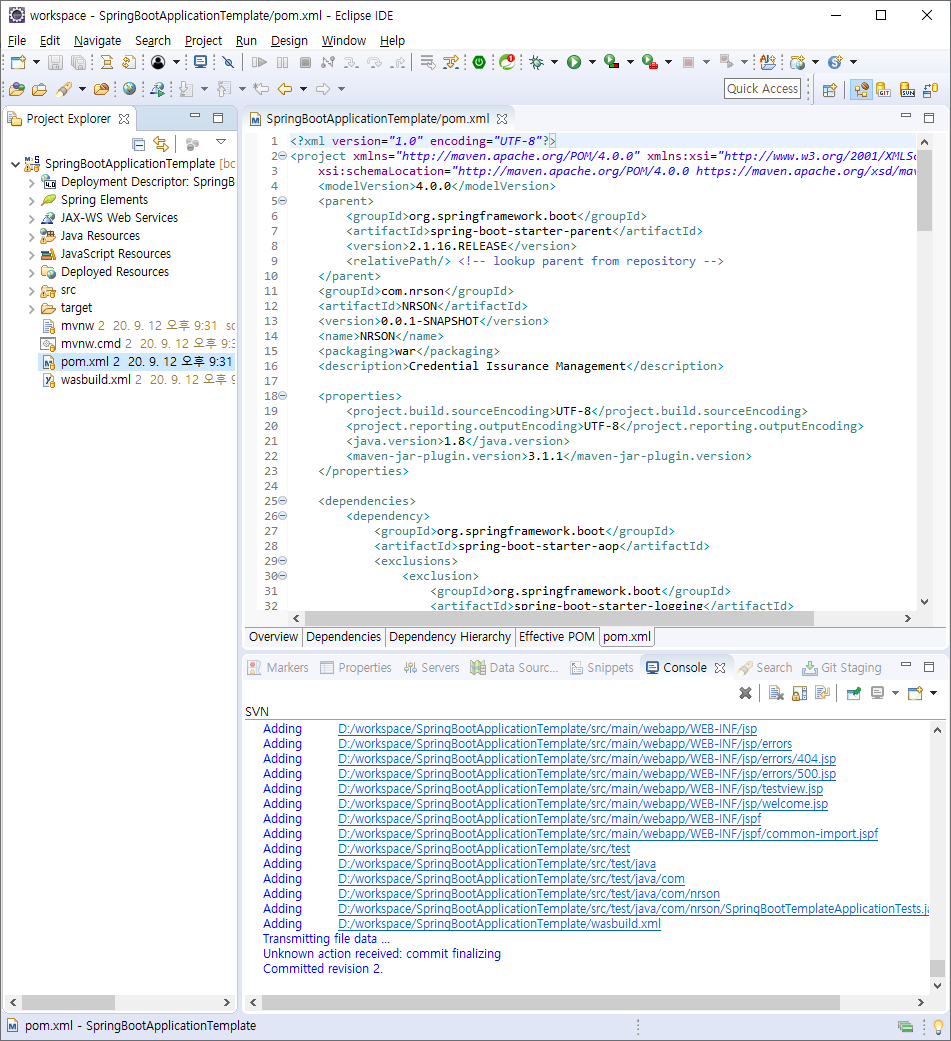Image resolution: width=951 pixels, height=1041 pixels.
Task: Toggle the Java EE perspective button
Action: (x=861, y=90)
